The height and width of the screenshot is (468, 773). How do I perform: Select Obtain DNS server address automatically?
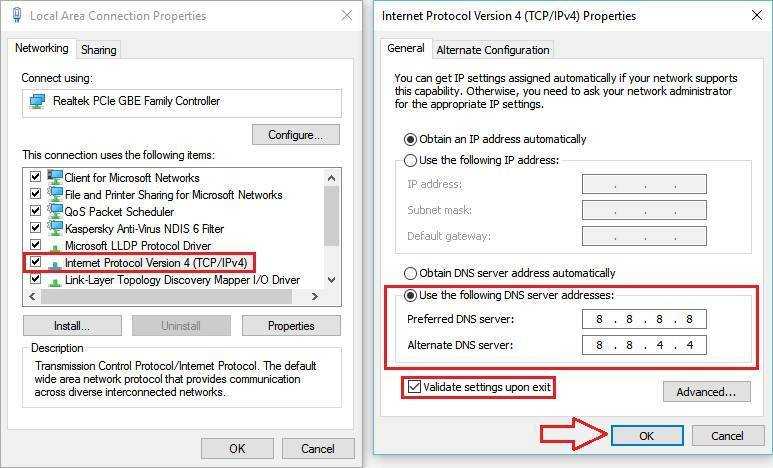click(410, 273)
